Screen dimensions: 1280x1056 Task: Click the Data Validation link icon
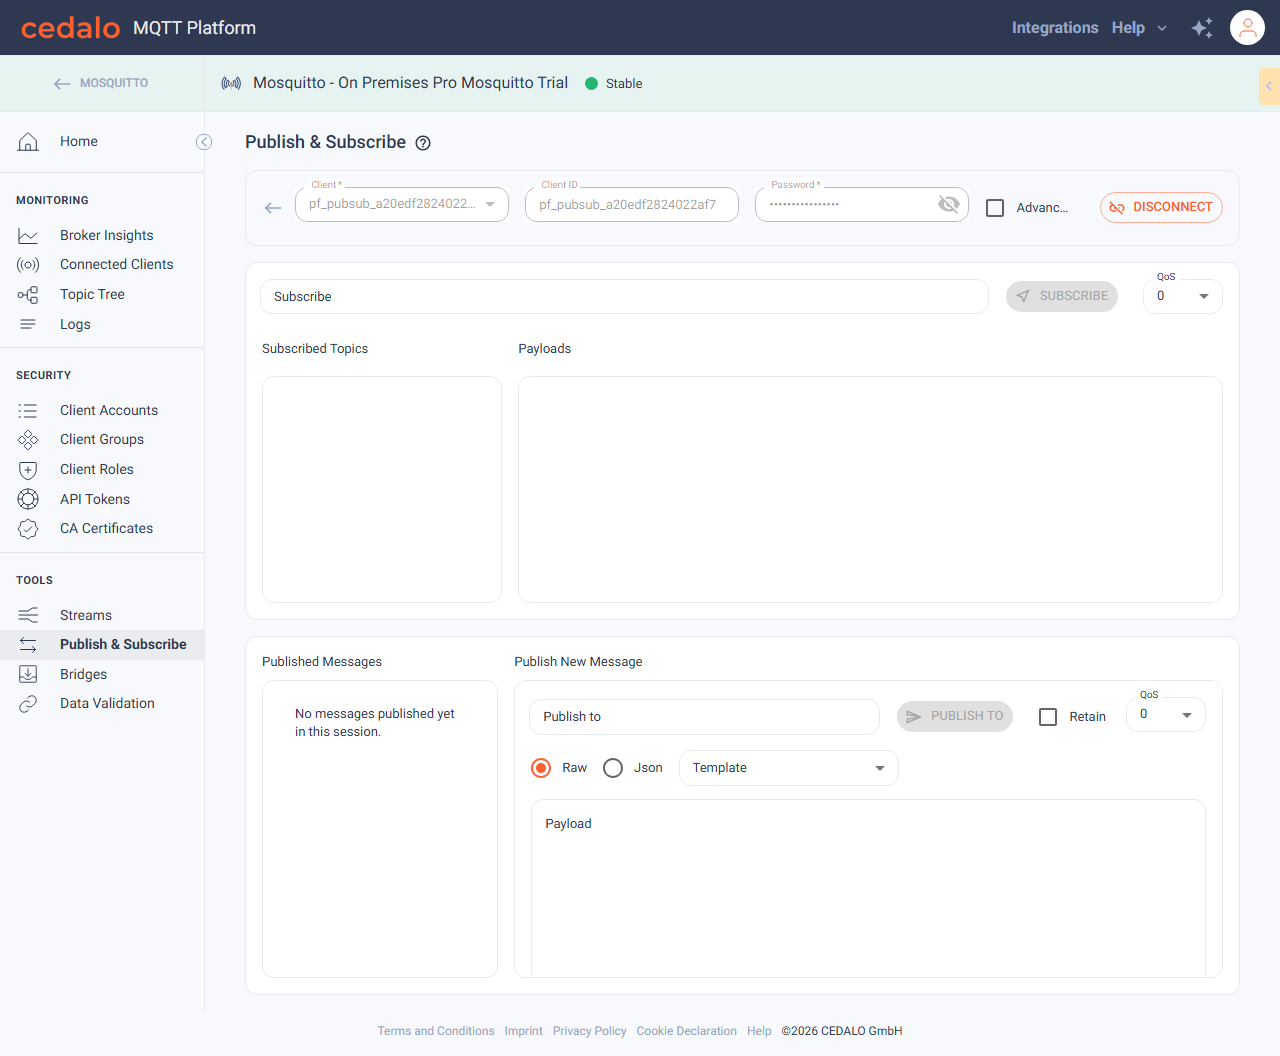click(x=28, y=704)
